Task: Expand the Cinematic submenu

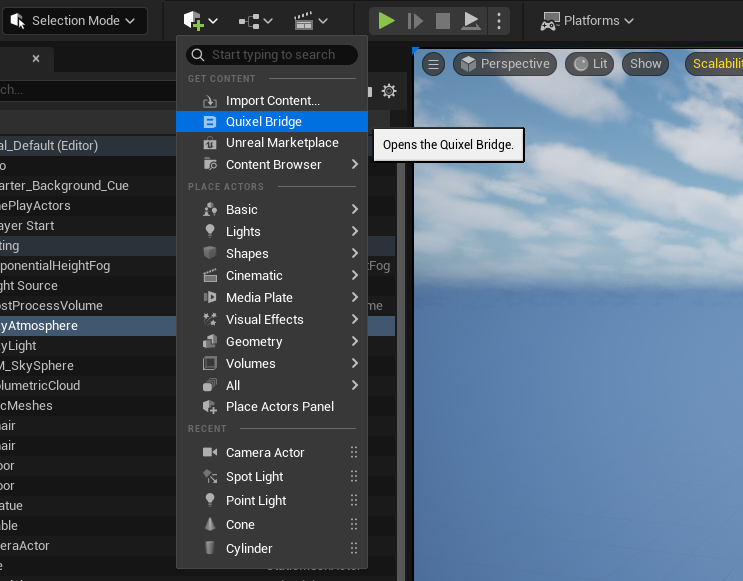Action: [x=272, y=275]
